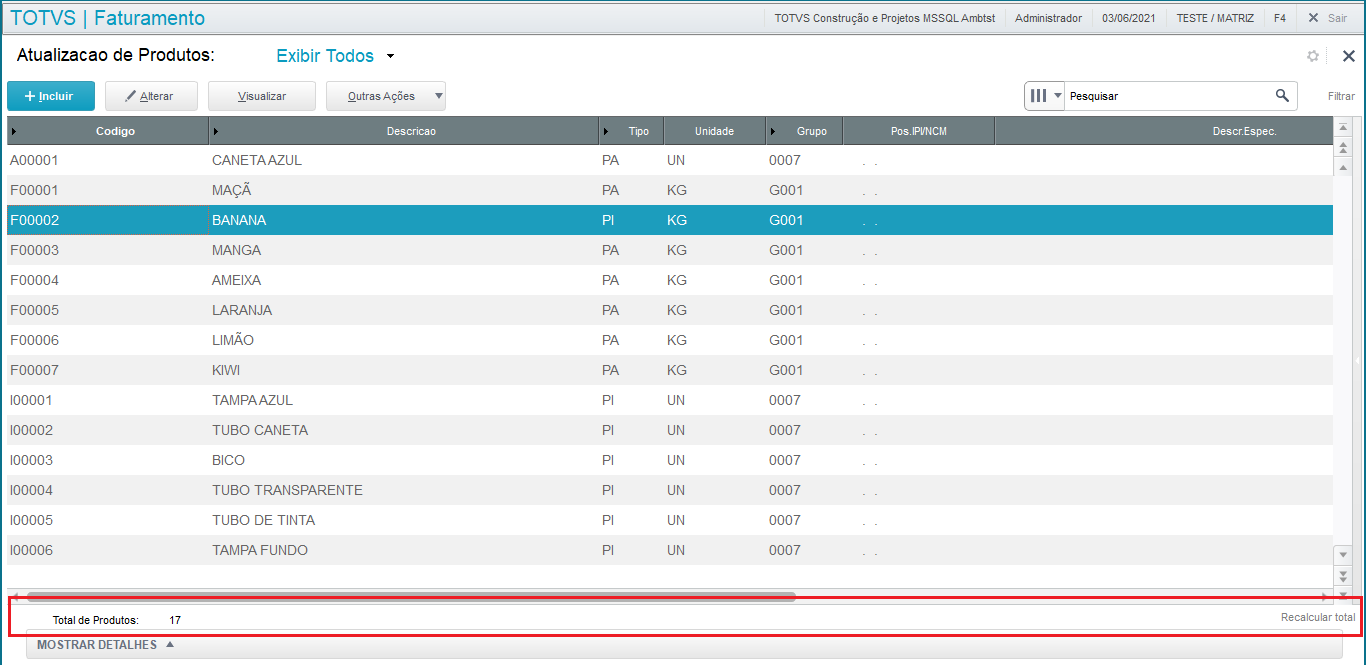This screenshot has width=1366, height=665.
Task: Click the Recalcular total link
Action: pyautogui.click(x=1318, y=617)
